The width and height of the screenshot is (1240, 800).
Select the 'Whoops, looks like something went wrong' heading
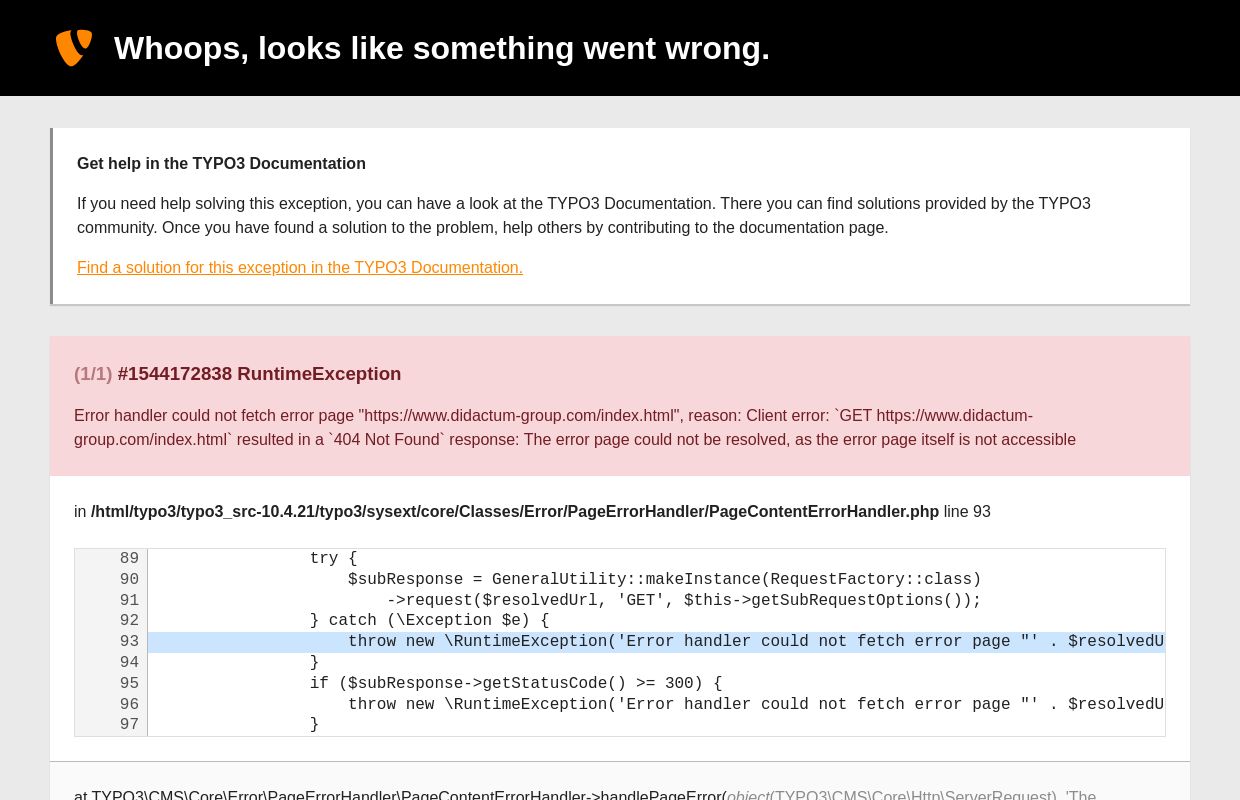441,48
